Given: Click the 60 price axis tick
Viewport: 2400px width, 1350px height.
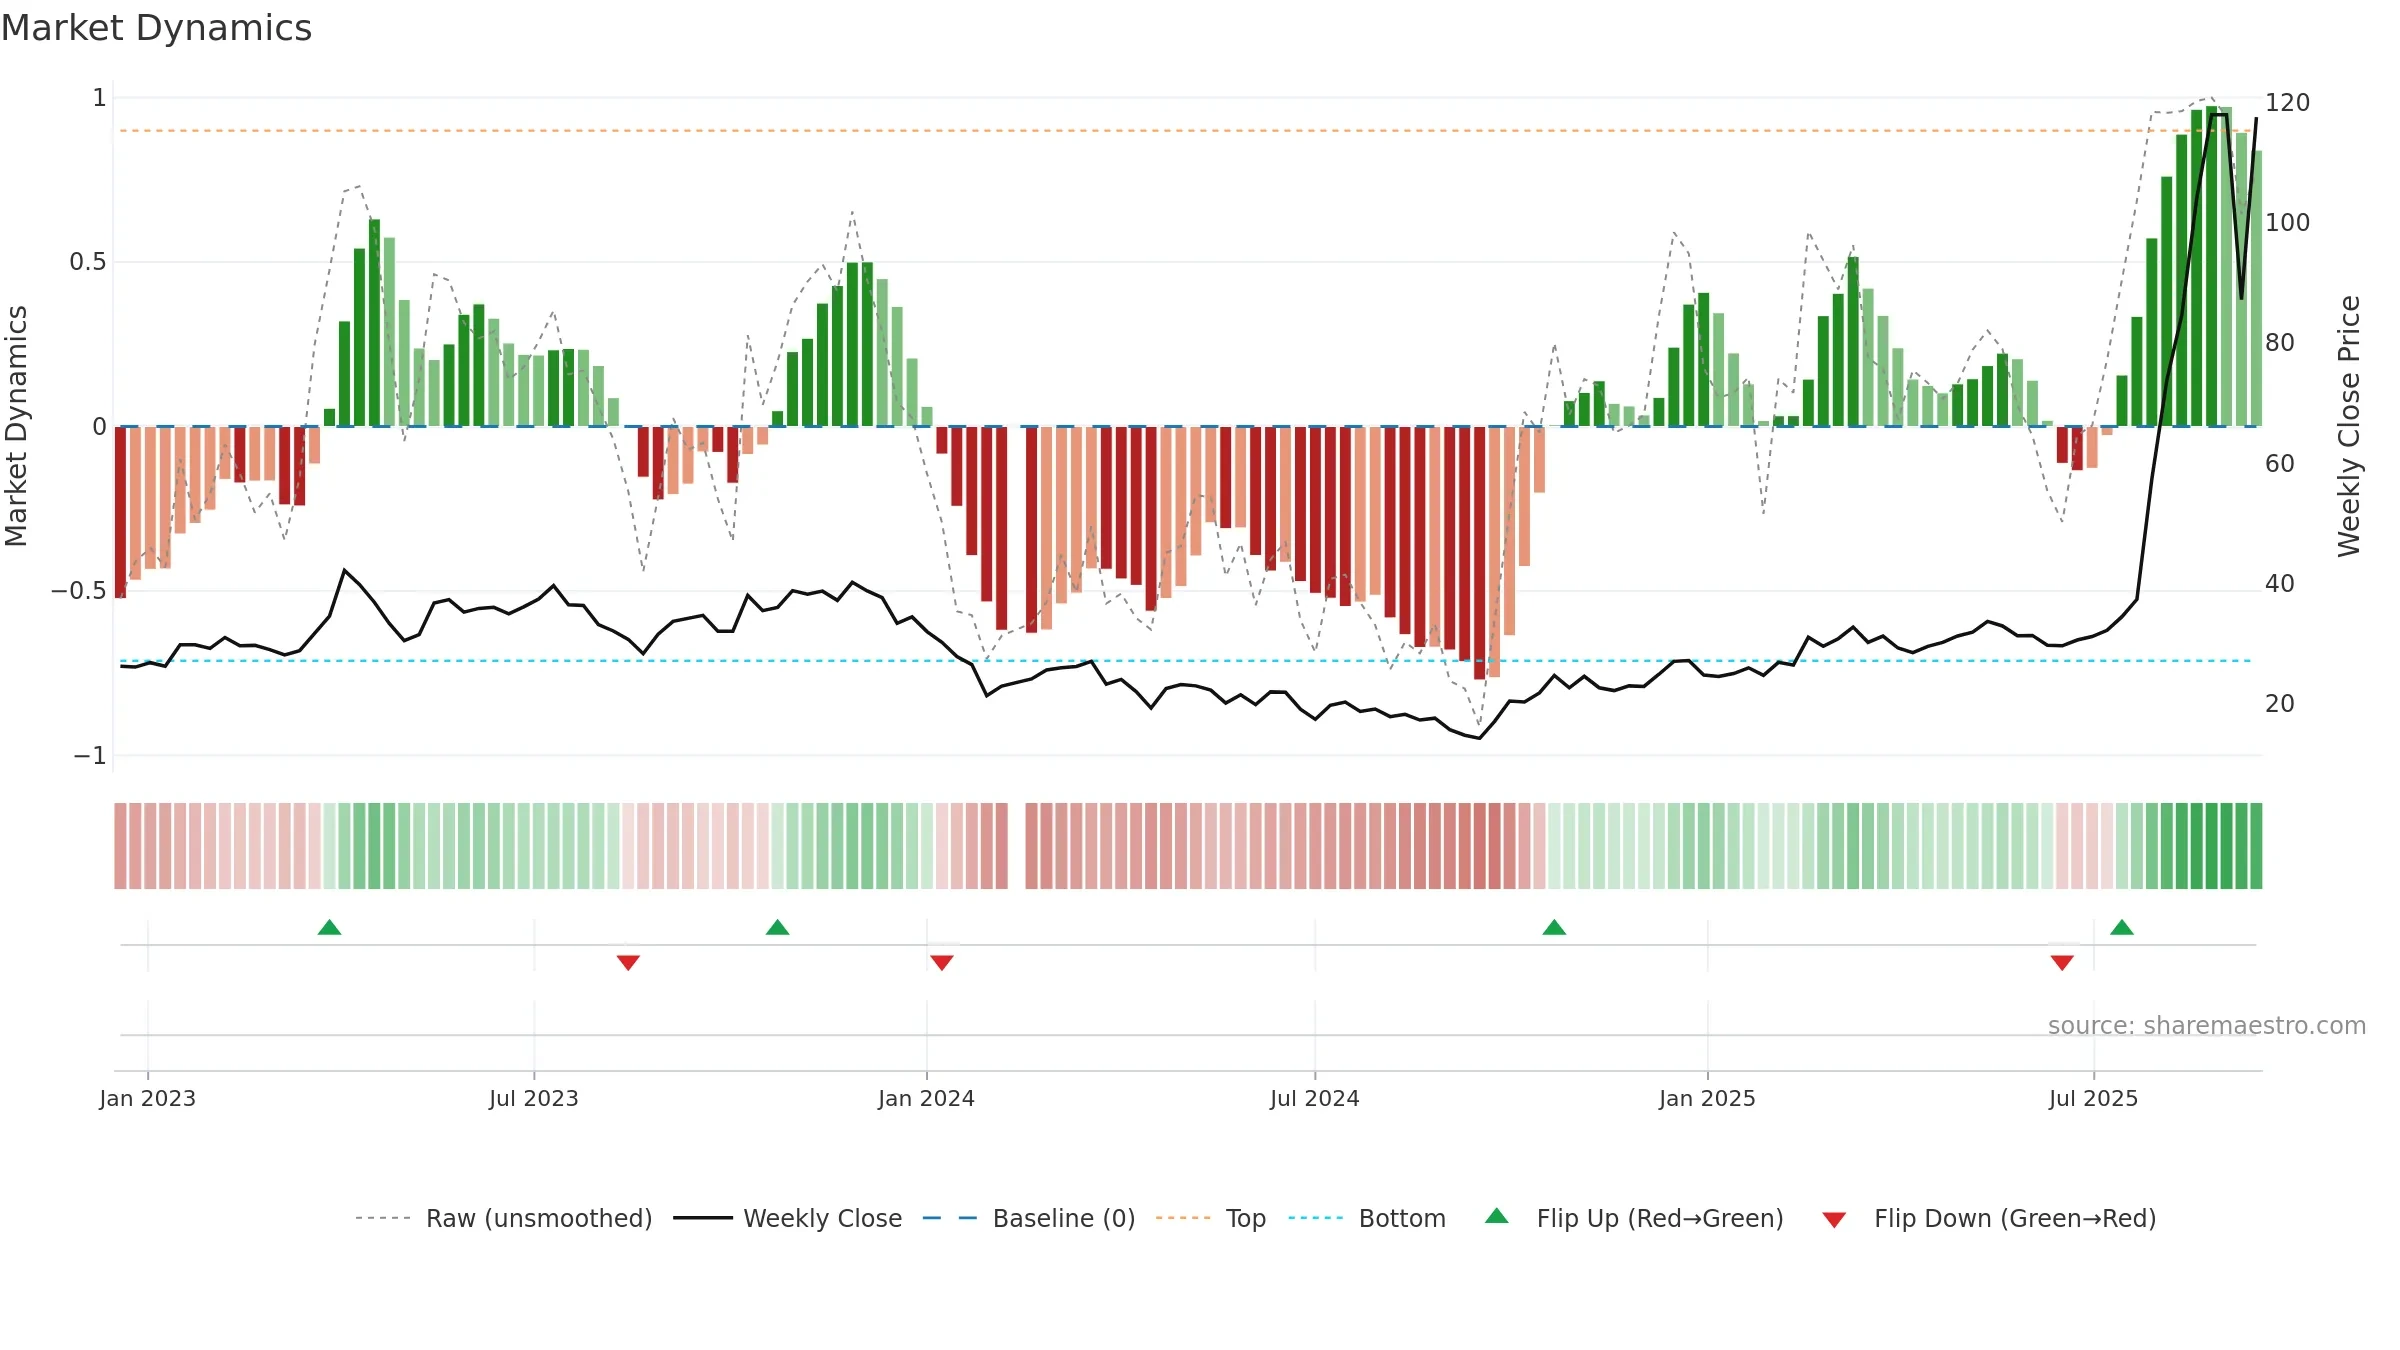Looking at the screenshot, I should tap(2280, 464).
